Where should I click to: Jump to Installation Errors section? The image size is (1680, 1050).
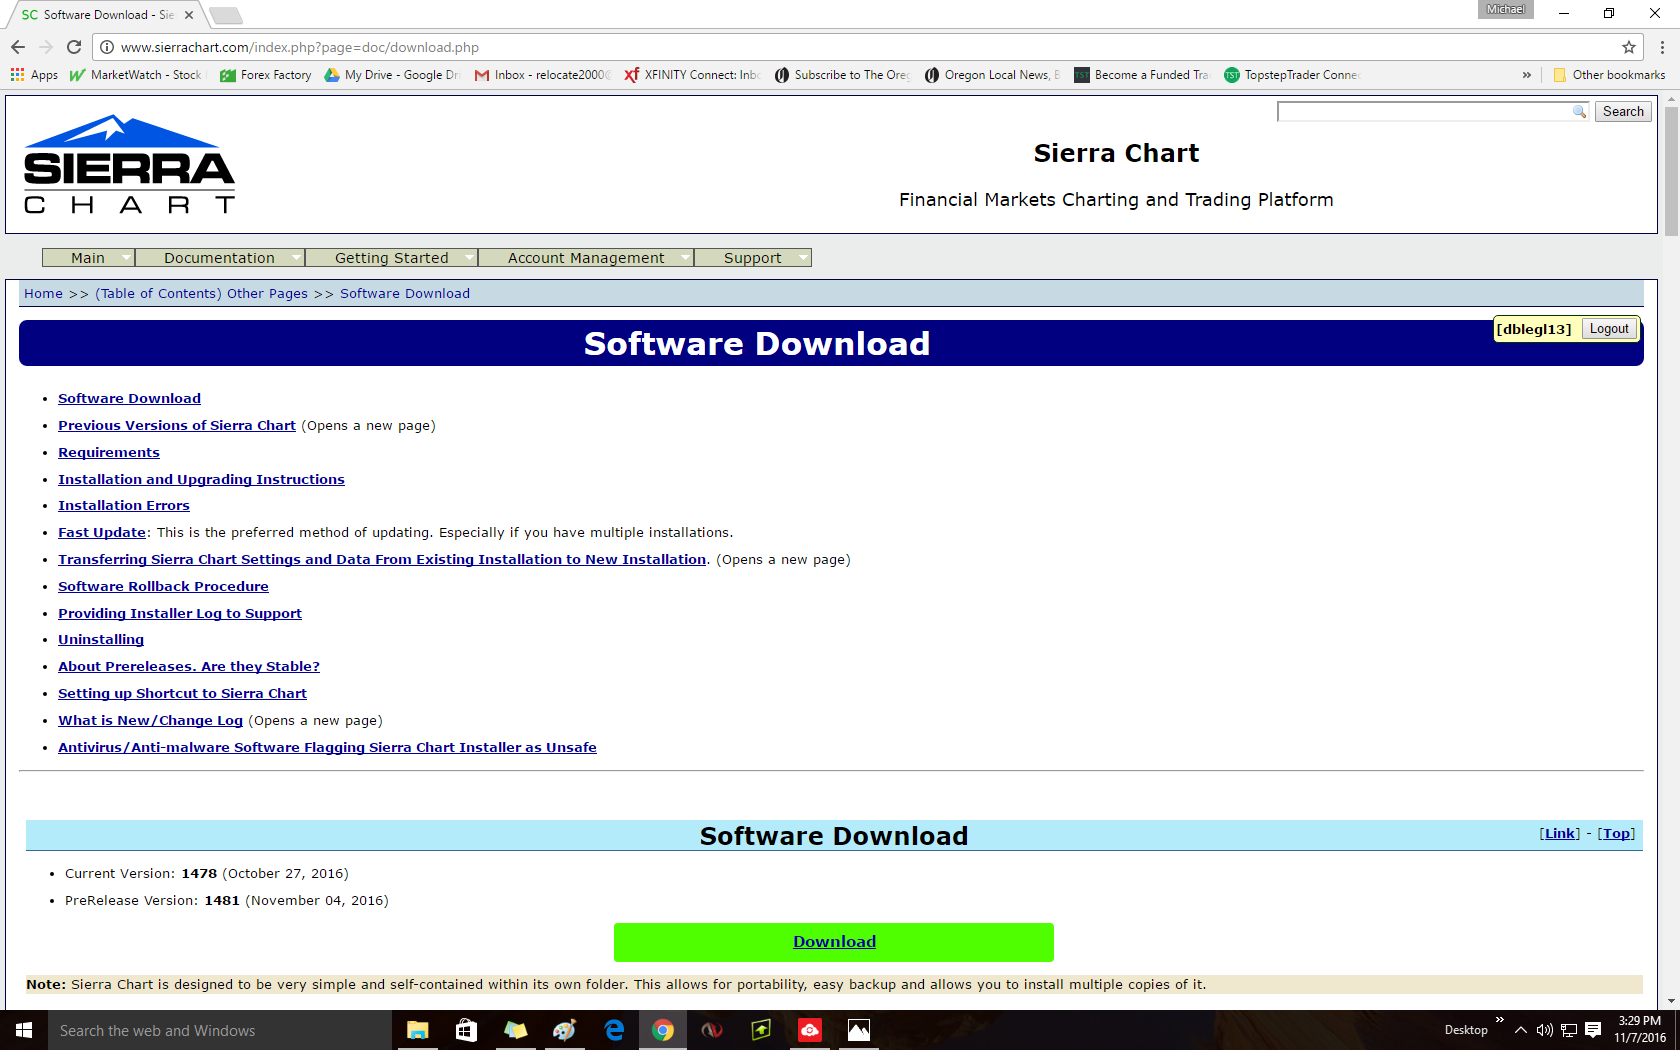coord(124,506)
